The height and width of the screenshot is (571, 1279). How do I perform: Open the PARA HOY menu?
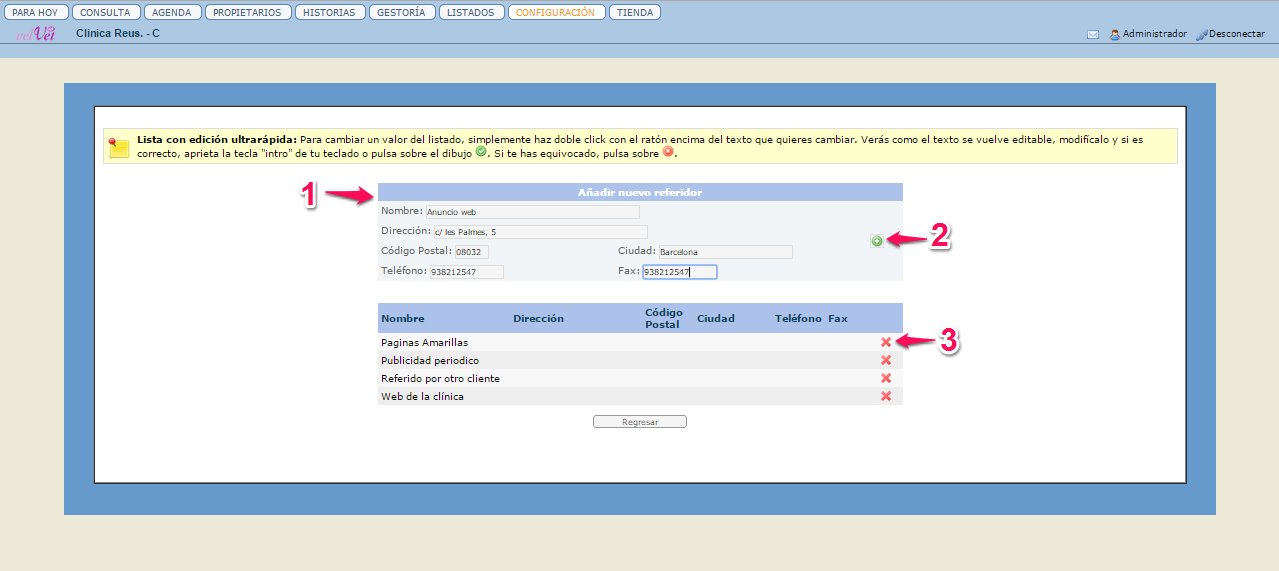[35, 13]
